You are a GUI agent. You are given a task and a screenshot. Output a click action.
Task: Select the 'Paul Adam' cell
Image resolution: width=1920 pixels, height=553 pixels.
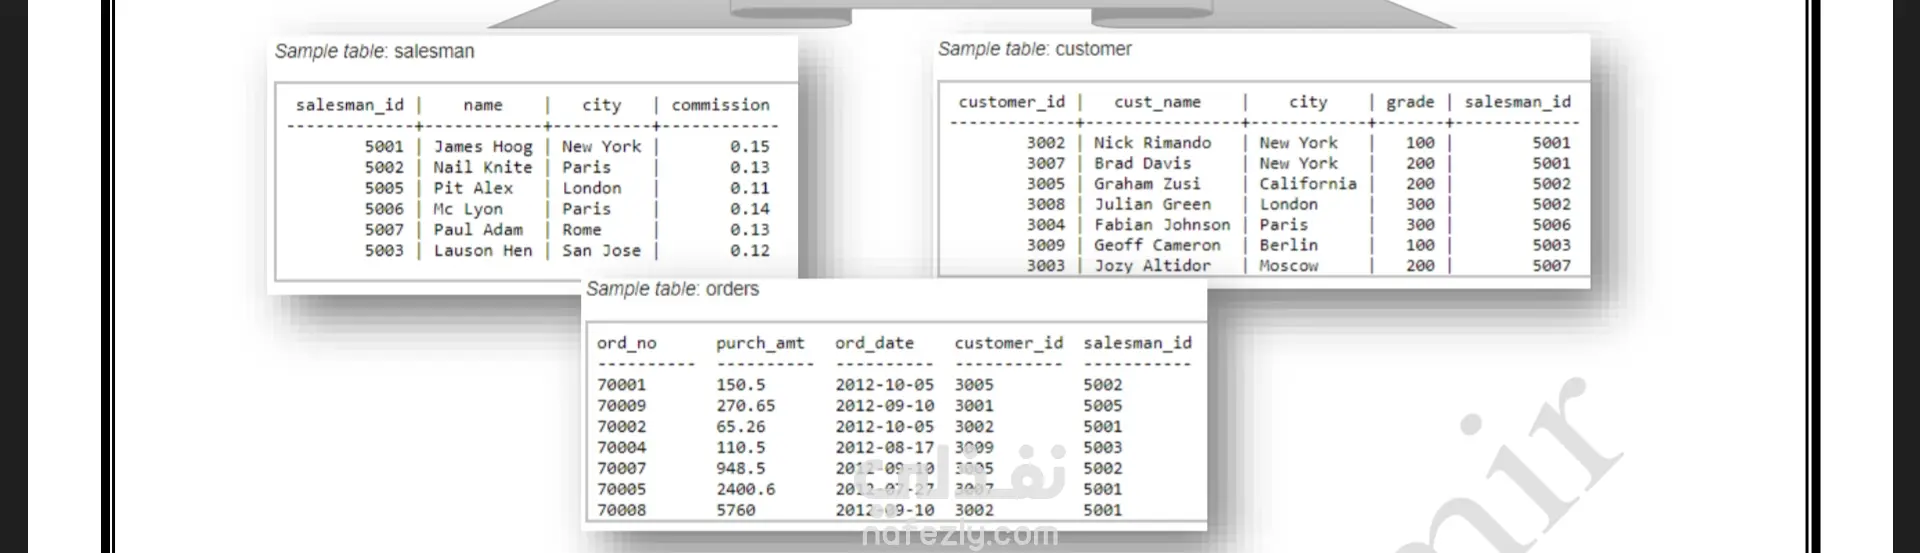478,229
